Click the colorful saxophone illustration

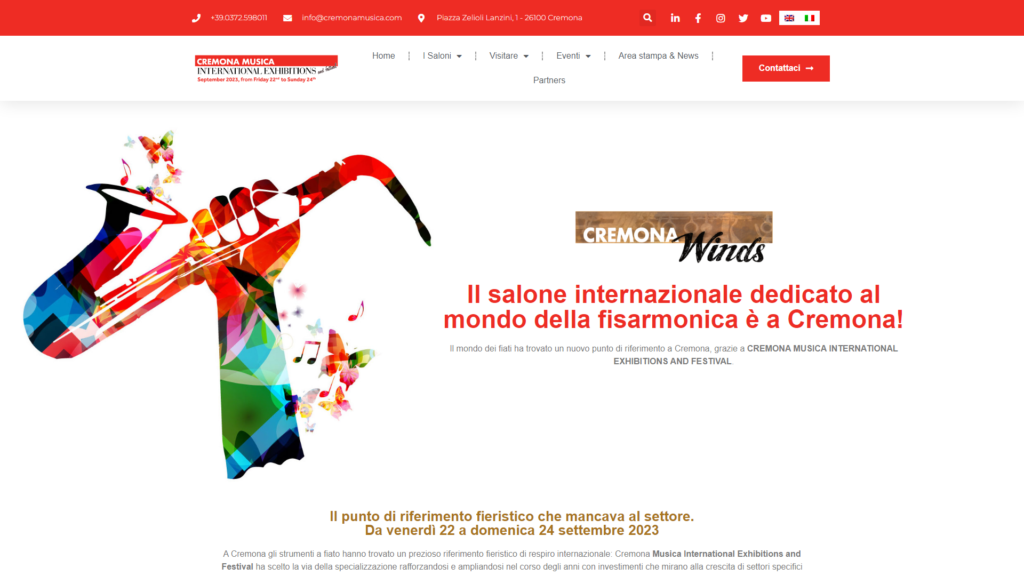pos(227,304)
